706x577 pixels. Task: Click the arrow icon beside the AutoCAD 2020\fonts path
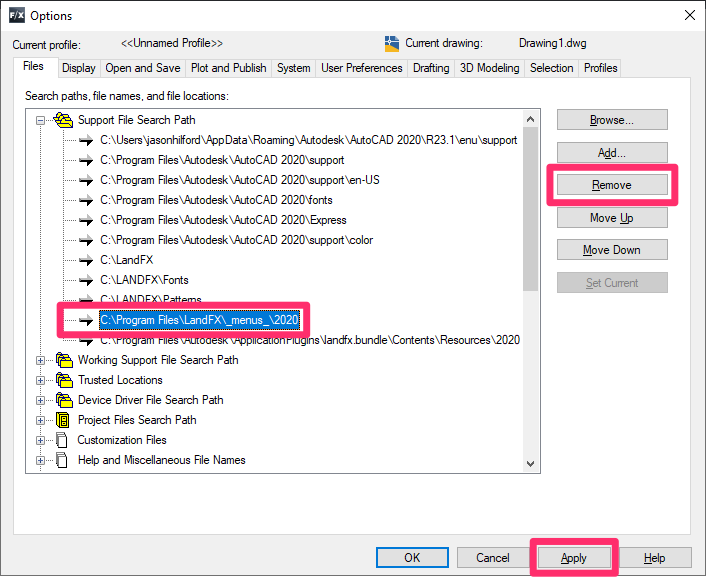click(86, 200)
